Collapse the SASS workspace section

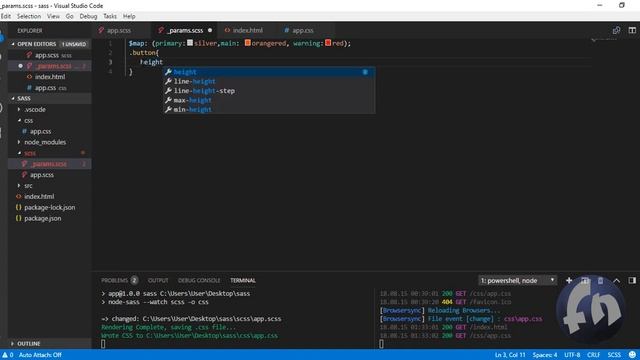coord(50,98)
